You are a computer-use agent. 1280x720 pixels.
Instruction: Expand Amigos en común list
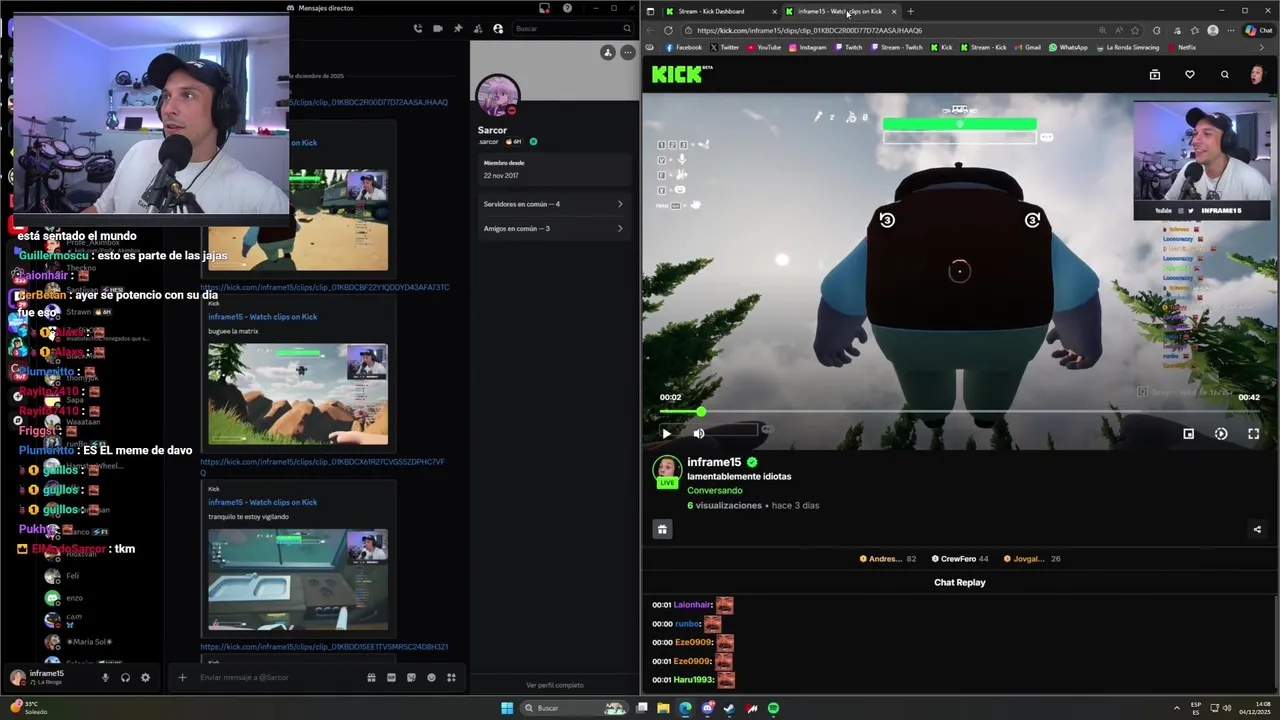(x=553, y=228)
